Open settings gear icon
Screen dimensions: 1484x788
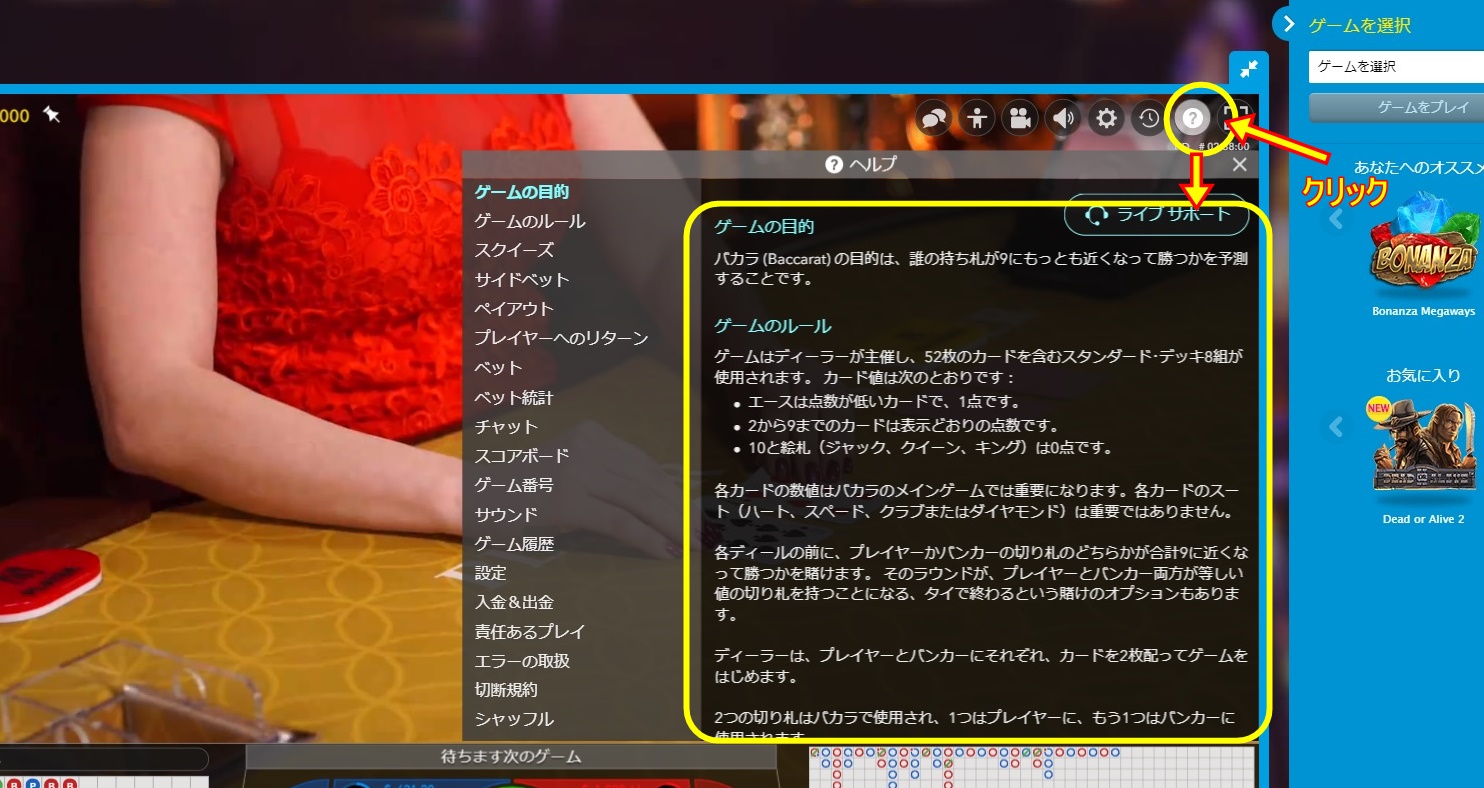(x=1106, y=118)
